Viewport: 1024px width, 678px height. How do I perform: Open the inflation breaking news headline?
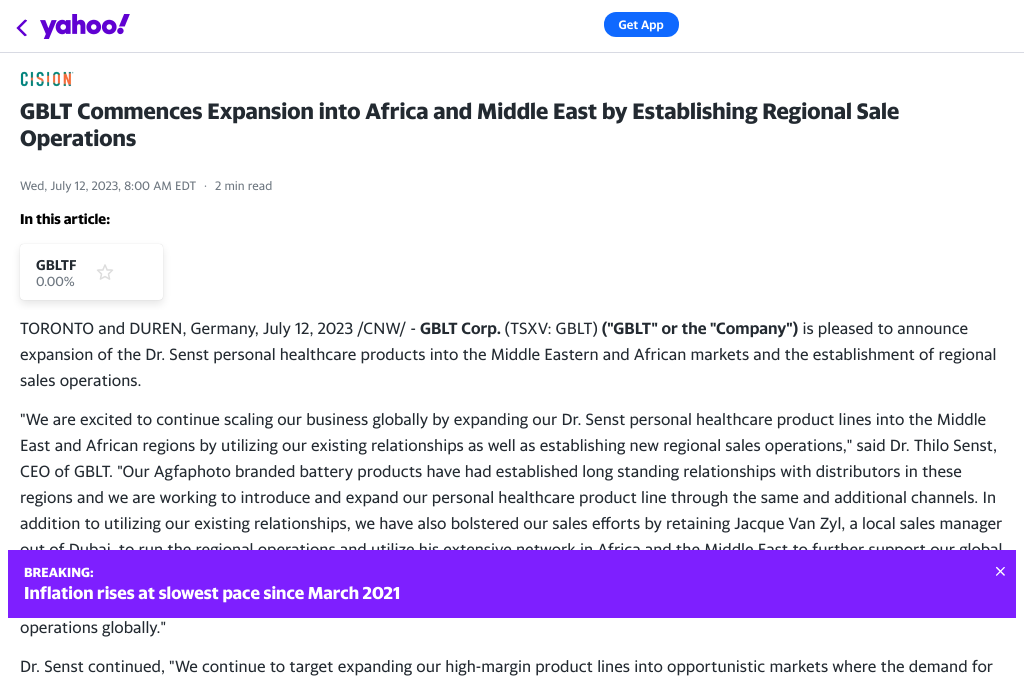pyautogui.click(x=212, y=593)
